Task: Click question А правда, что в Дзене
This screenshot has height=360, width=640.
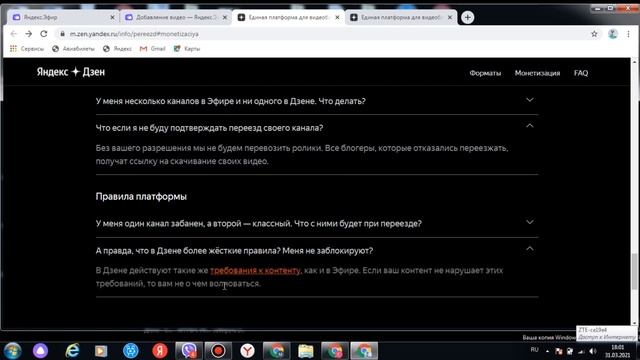Action: pyautogui.click(x=234, y=251)
